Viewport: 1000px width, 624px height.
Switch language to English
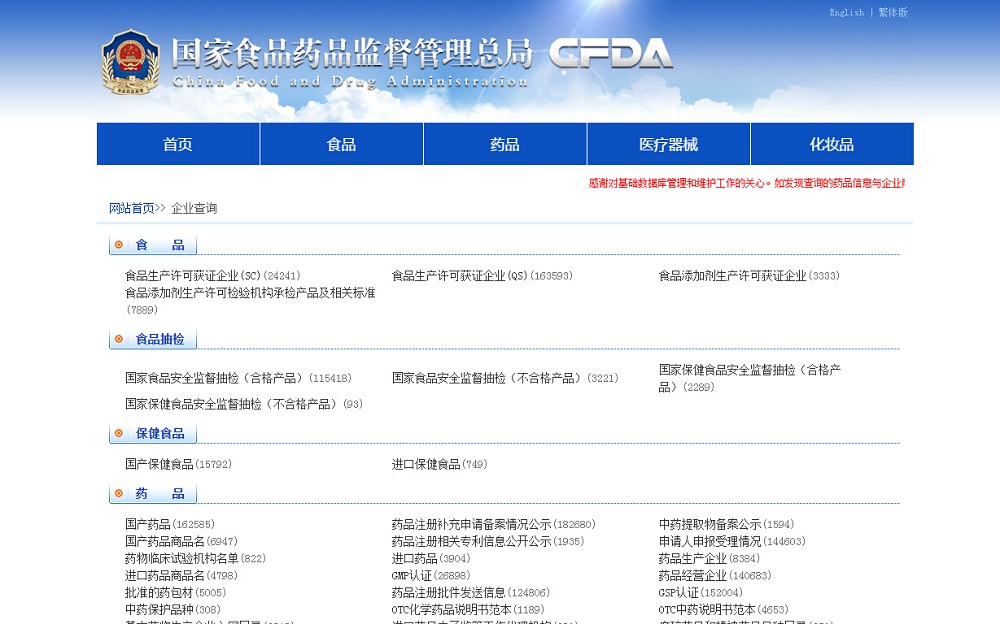(x=846, y=12)
